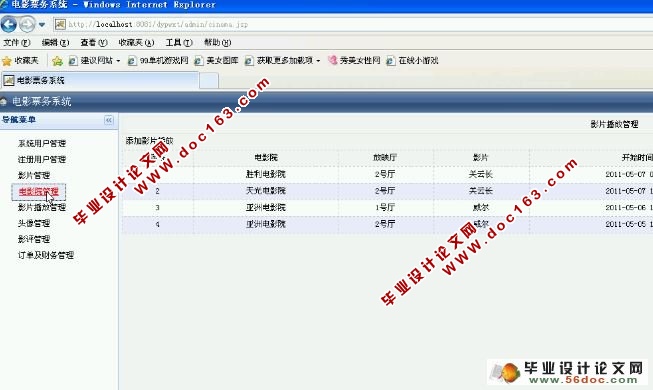Click 天光电影院 cell in row 2
The width and height of the screenshot is (653, 390).
(x=266, y=191)
